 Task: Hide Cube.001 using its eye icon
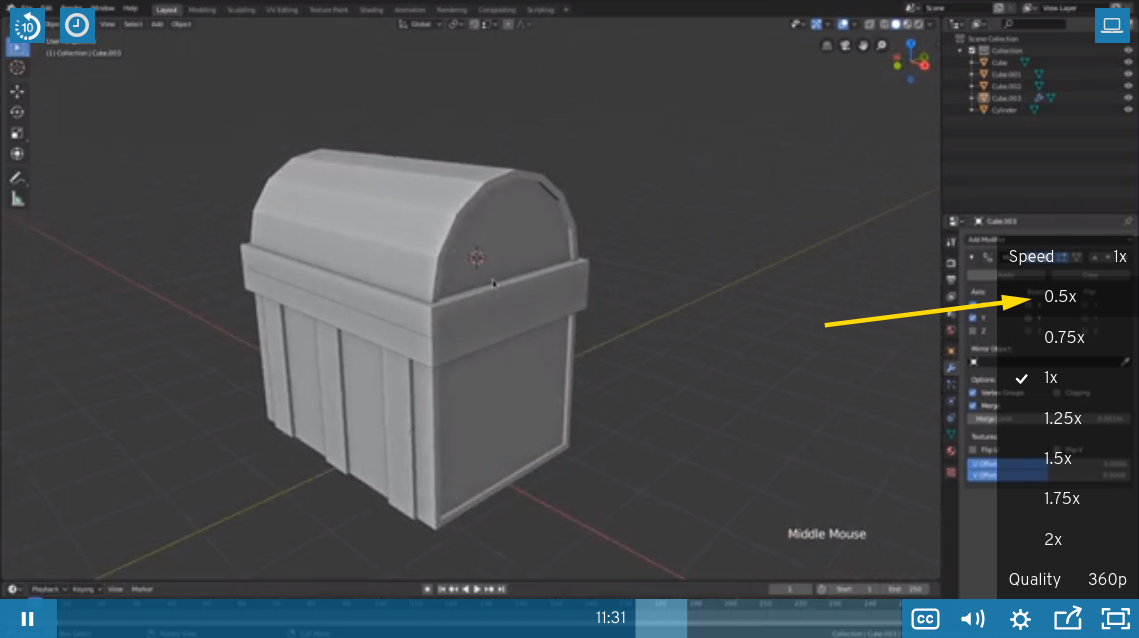(x=1128, y=74)
